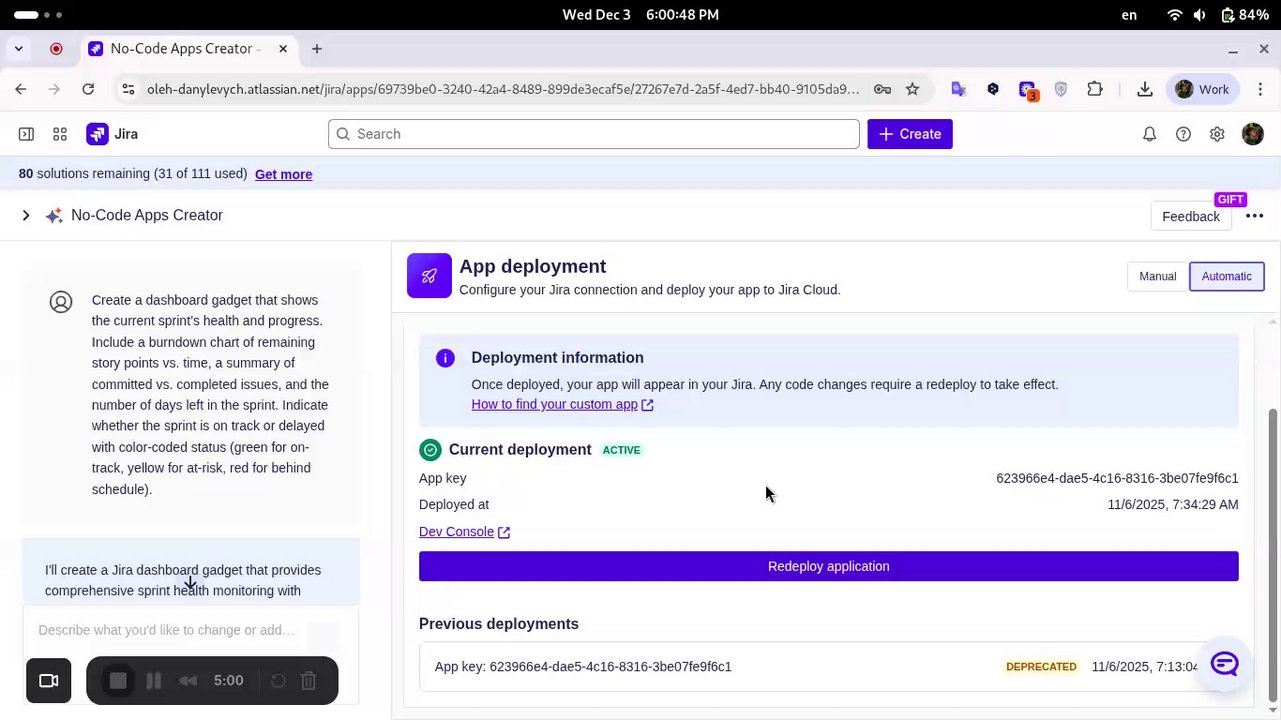Screen dimensions: 1281x720
Task: Open the Jira app switcher grid
Action: point(60,134)
